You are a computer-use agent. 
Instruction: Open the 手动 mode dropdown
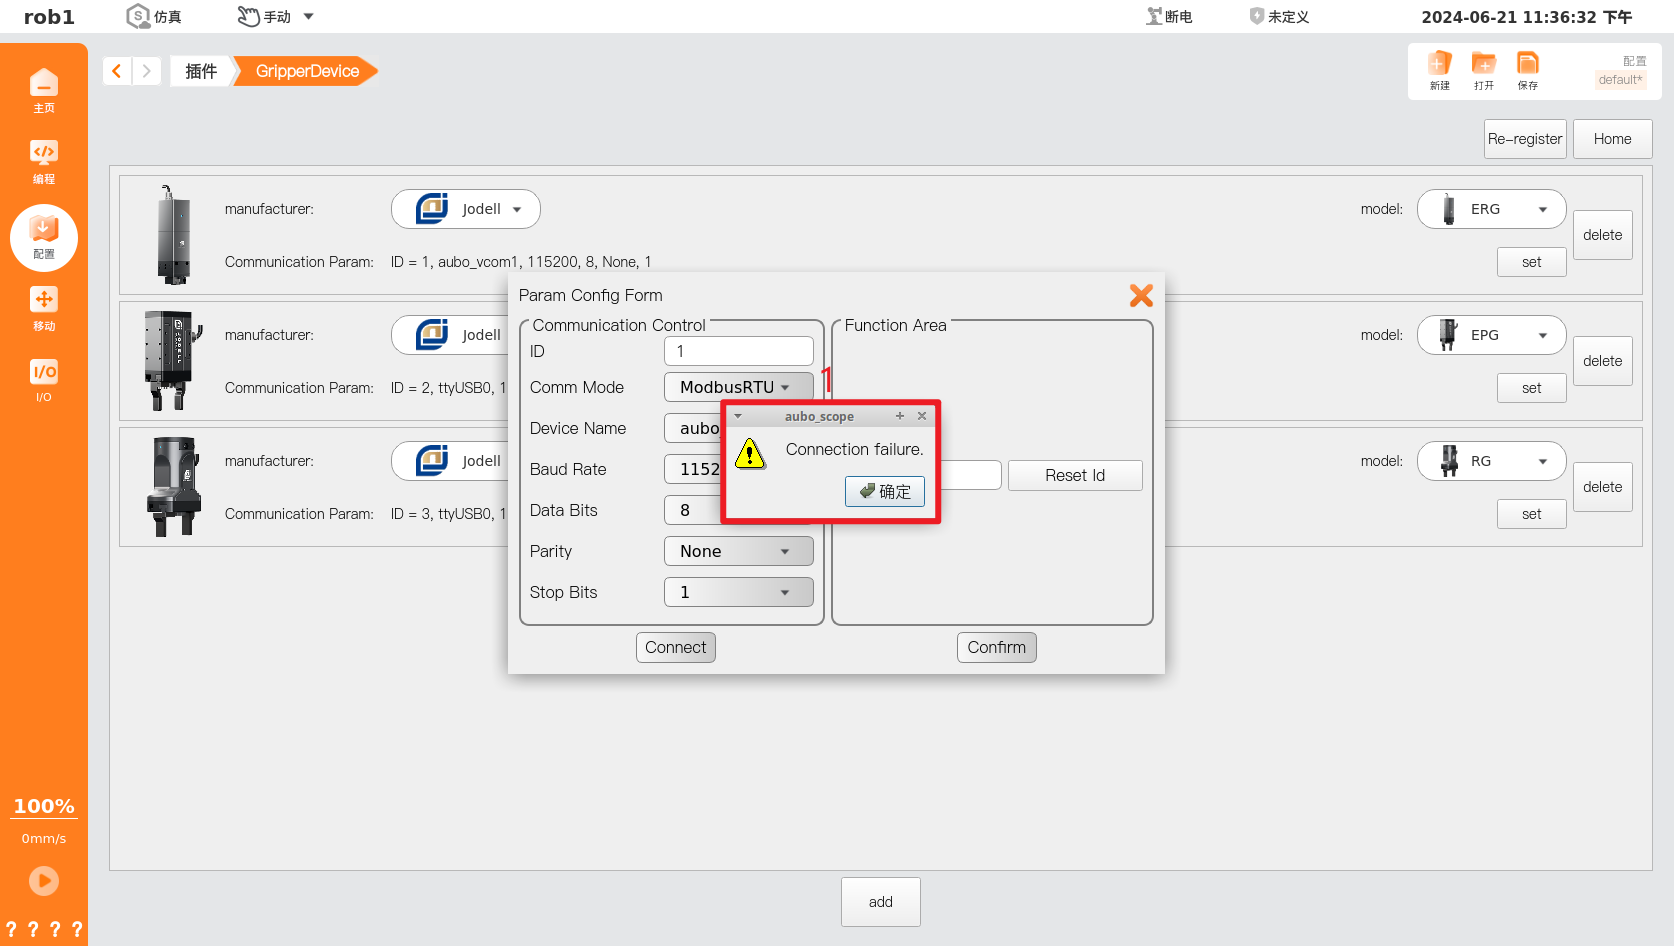pos(275,16)
